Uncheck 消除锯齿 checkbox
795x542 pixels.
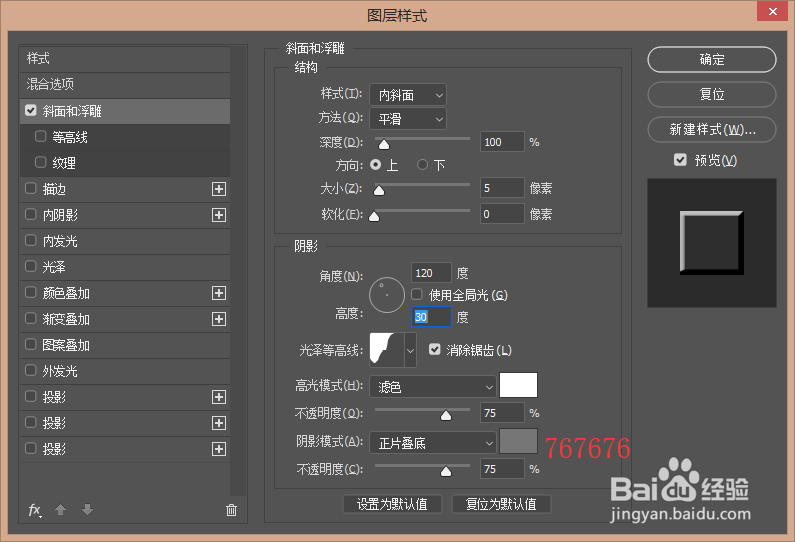435,349
